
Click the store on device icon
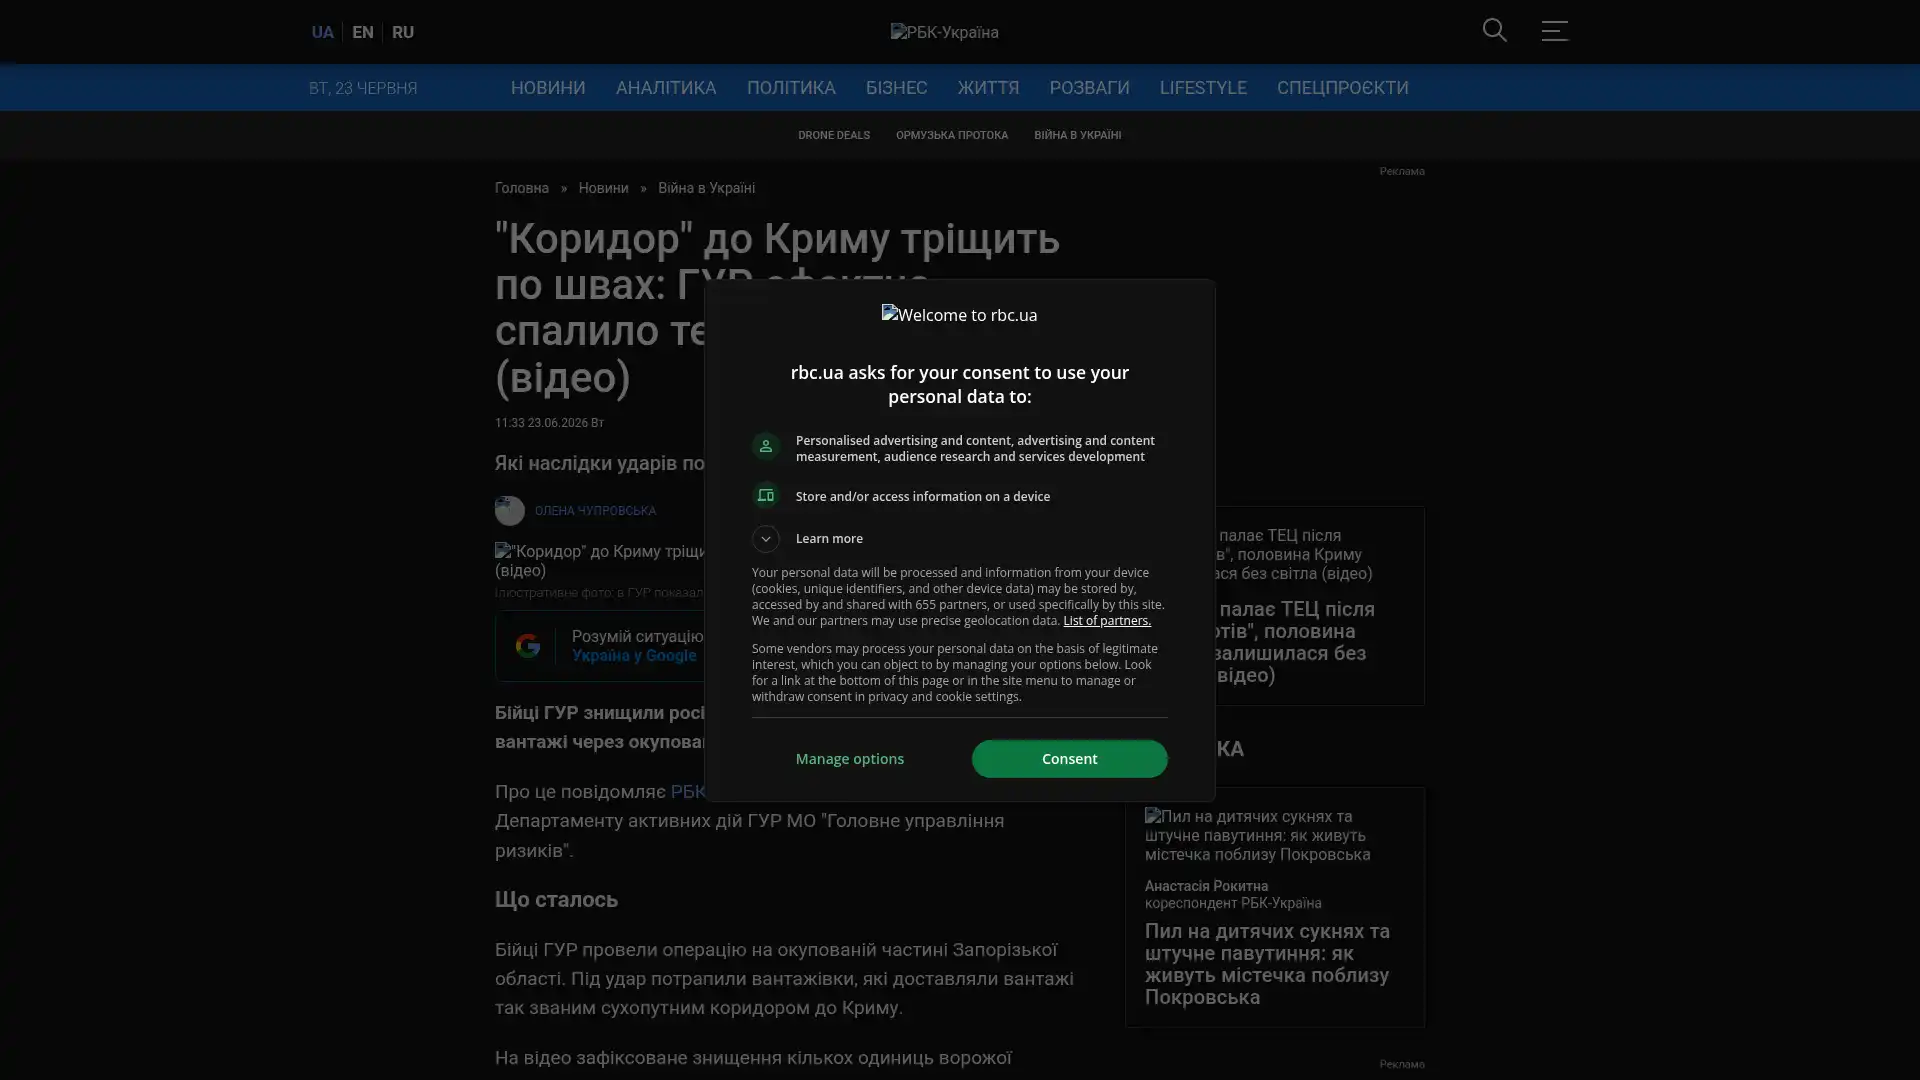point(765,496)
